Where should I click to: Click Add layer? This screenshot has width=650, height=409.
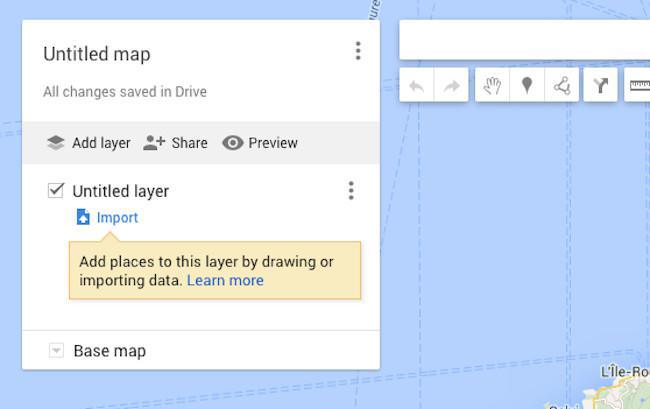[x=89, y=143]
